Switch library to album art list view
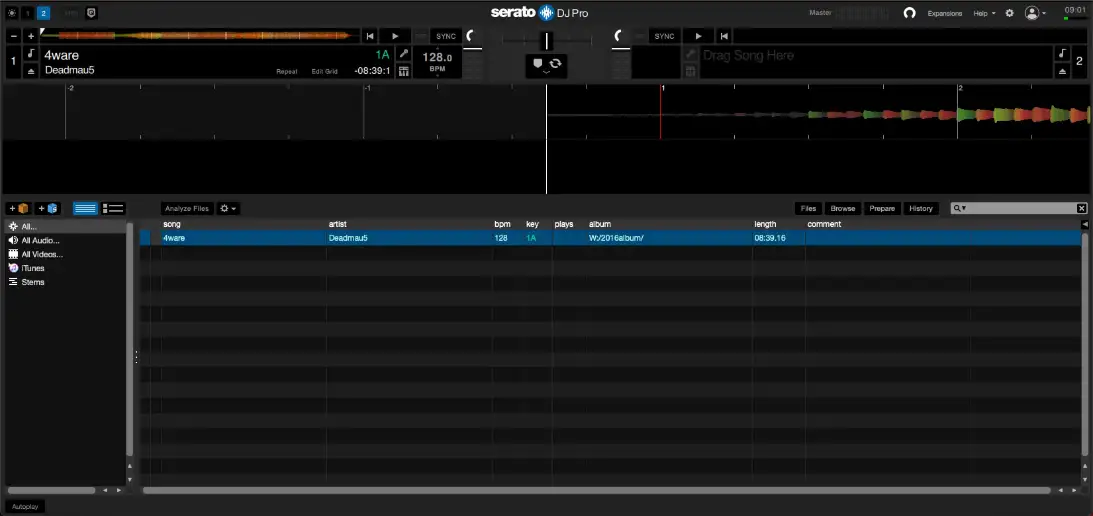Screen dimensions: 1093x516 pyautogui.click(x=112, y=208)
